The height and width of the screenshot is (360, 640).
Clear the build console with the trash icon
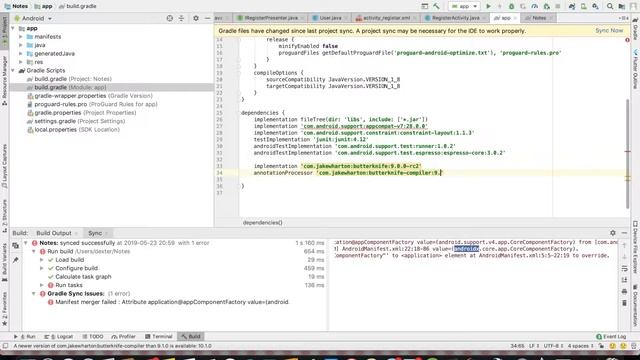624,303
